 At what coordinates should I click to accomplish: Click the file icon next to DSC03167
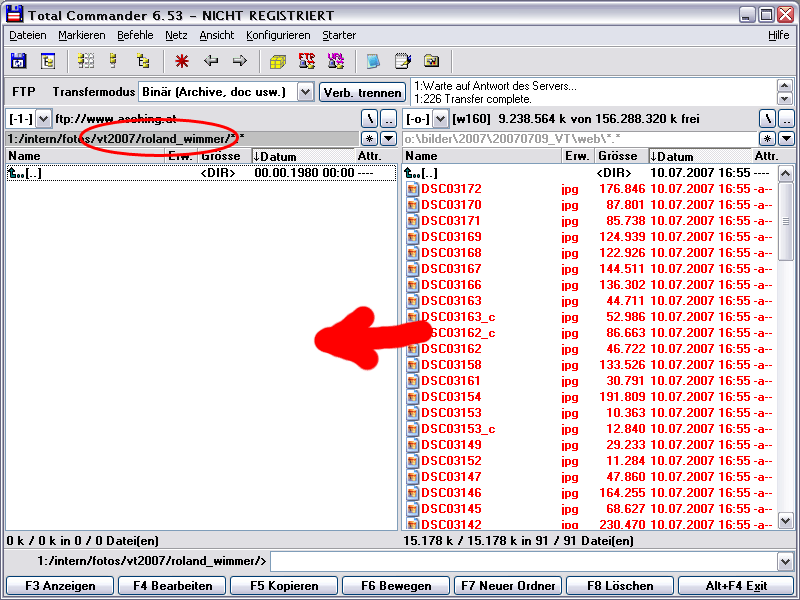point(412,269)
